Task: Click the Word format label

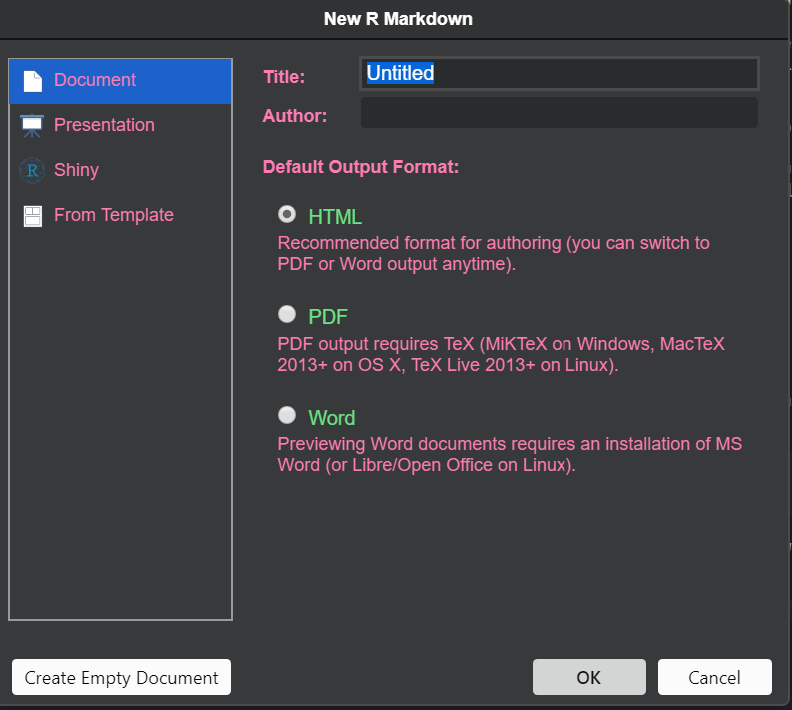Action: (332, 418)
